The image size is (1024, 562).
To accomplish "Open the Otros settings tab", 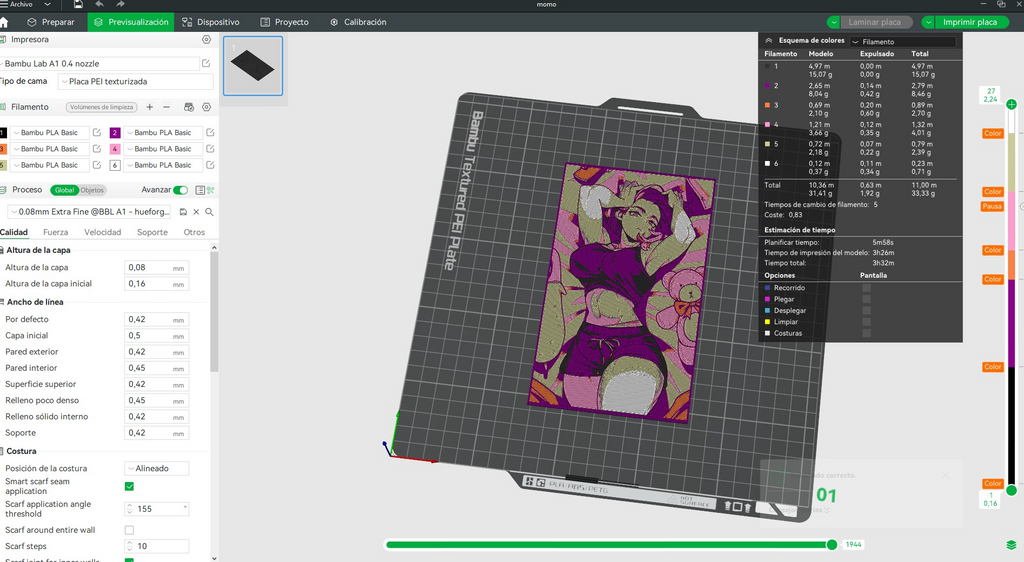I will (194, 232).
